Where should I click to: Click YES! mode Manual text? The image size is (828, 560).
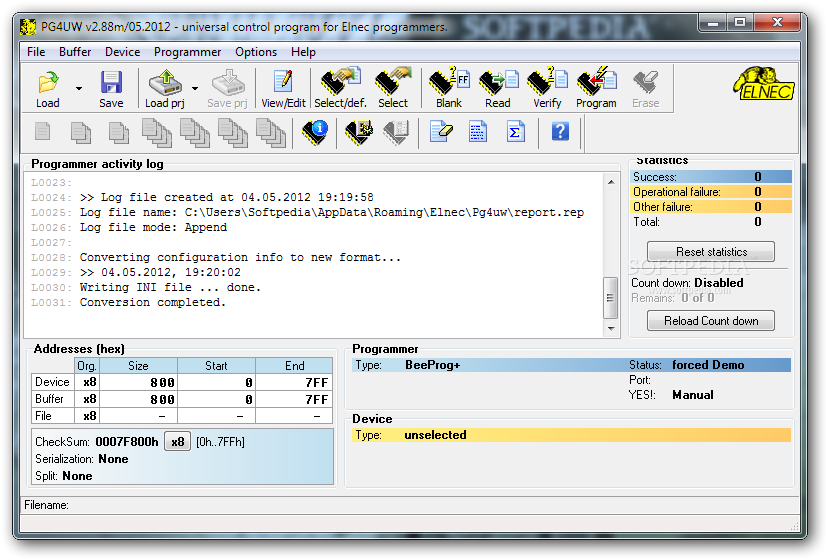point(692,395)
